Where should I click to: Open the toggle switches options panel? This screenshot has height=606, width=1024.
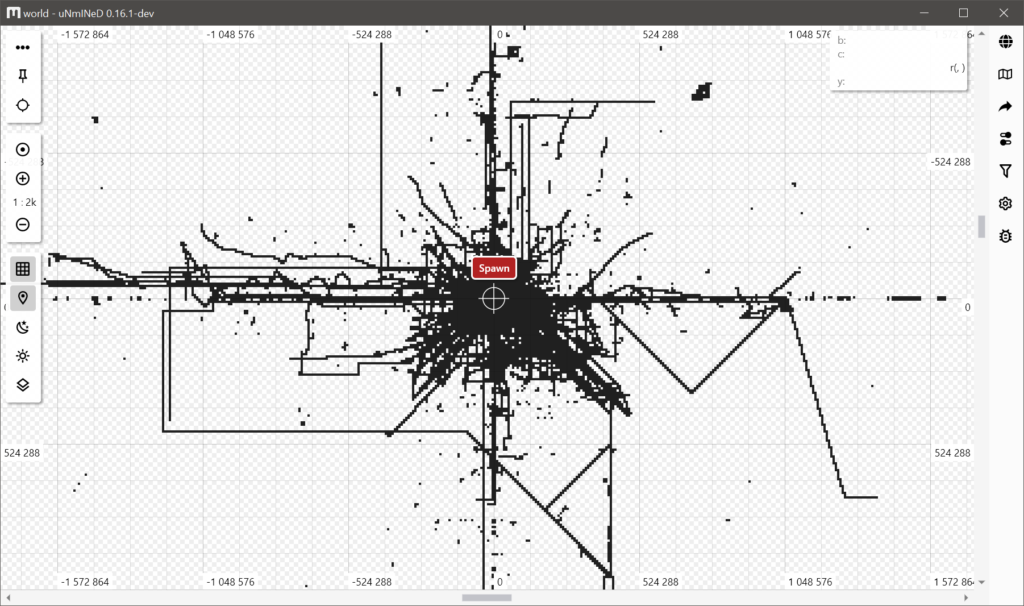pos(1006,139)
